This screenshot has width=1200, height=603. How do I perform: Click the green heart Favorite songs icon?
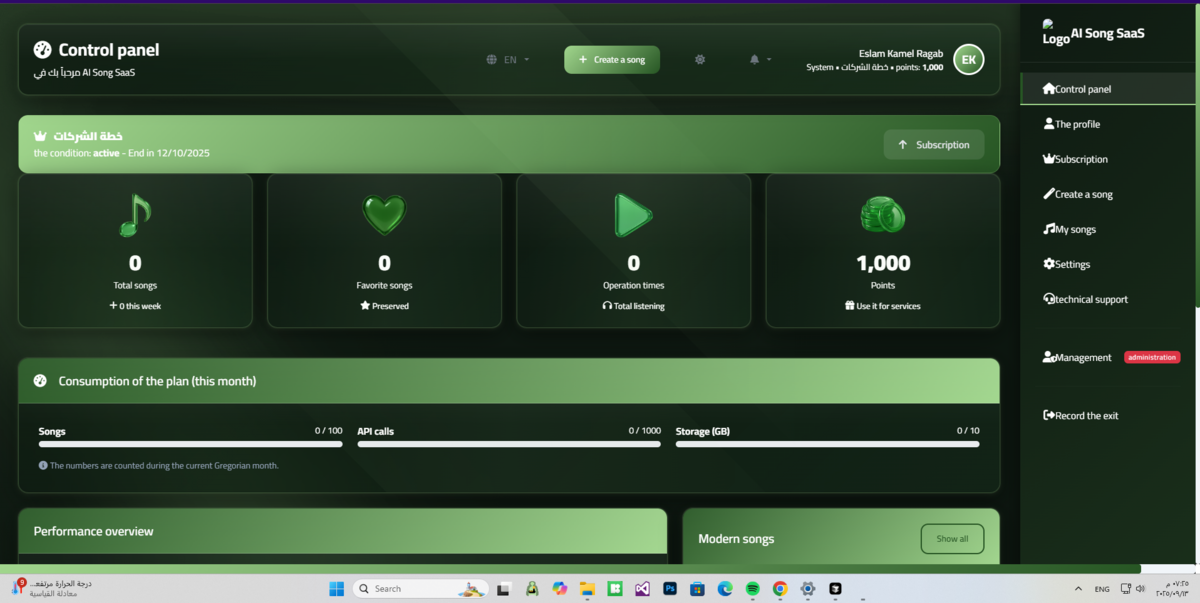[384, 214]
